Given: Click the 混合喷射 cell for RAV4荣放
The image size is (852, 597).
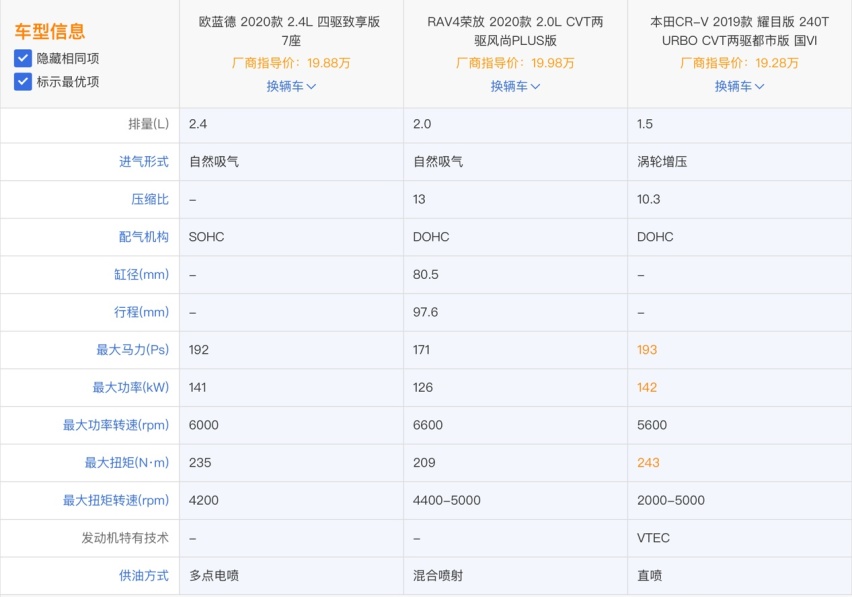Looking at the screenshot, I should [x=438, y=576].
